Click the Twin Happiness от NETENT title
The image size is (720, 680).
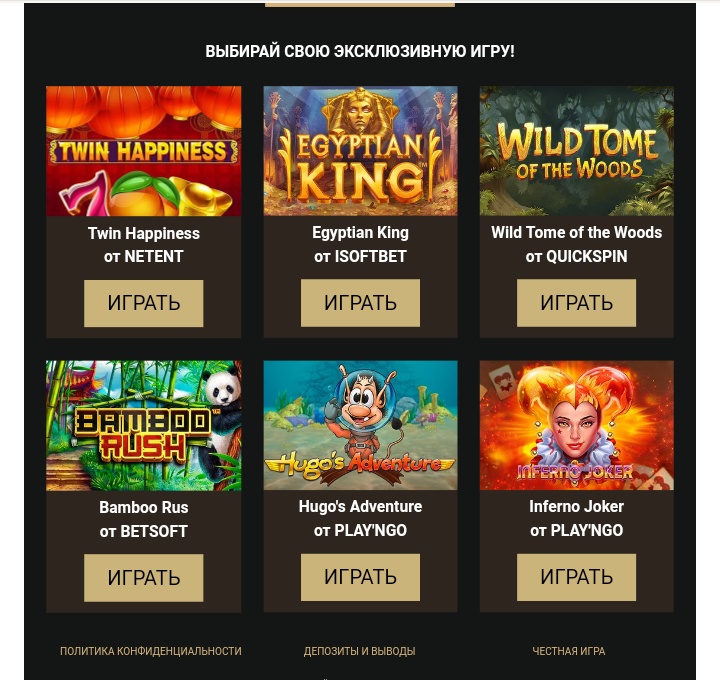[x=144, y=245]
